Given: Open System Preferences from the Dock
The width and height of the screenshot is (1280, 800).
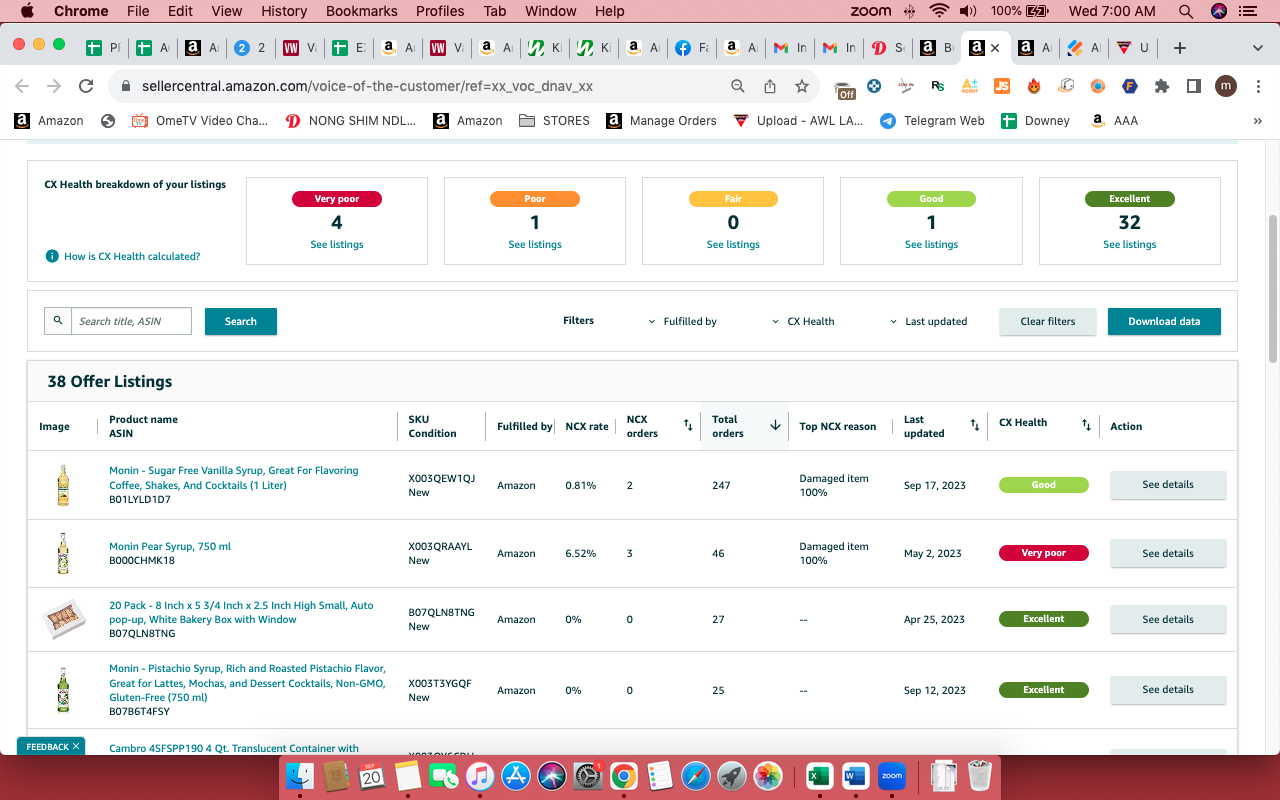Looking at the screenshot, I should point(587,776).
